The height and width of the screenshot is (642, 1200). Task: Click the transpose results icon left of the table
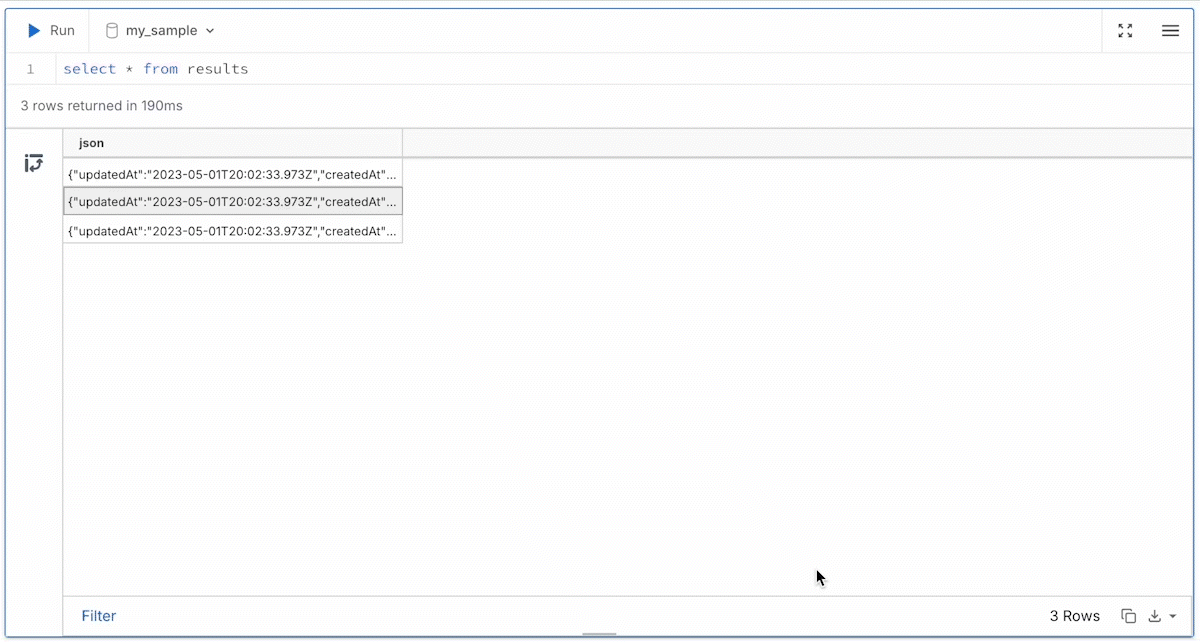(x=33, y=163)
